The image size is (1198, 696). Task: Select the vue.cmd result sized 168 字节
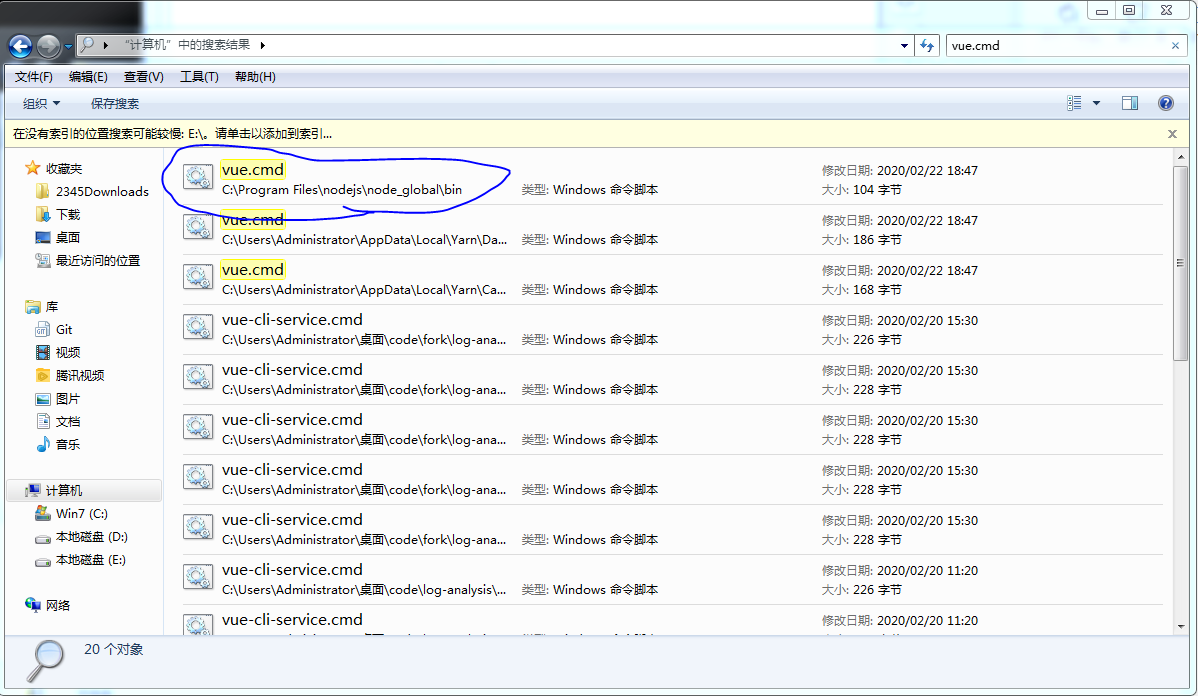tap(672, 280)
